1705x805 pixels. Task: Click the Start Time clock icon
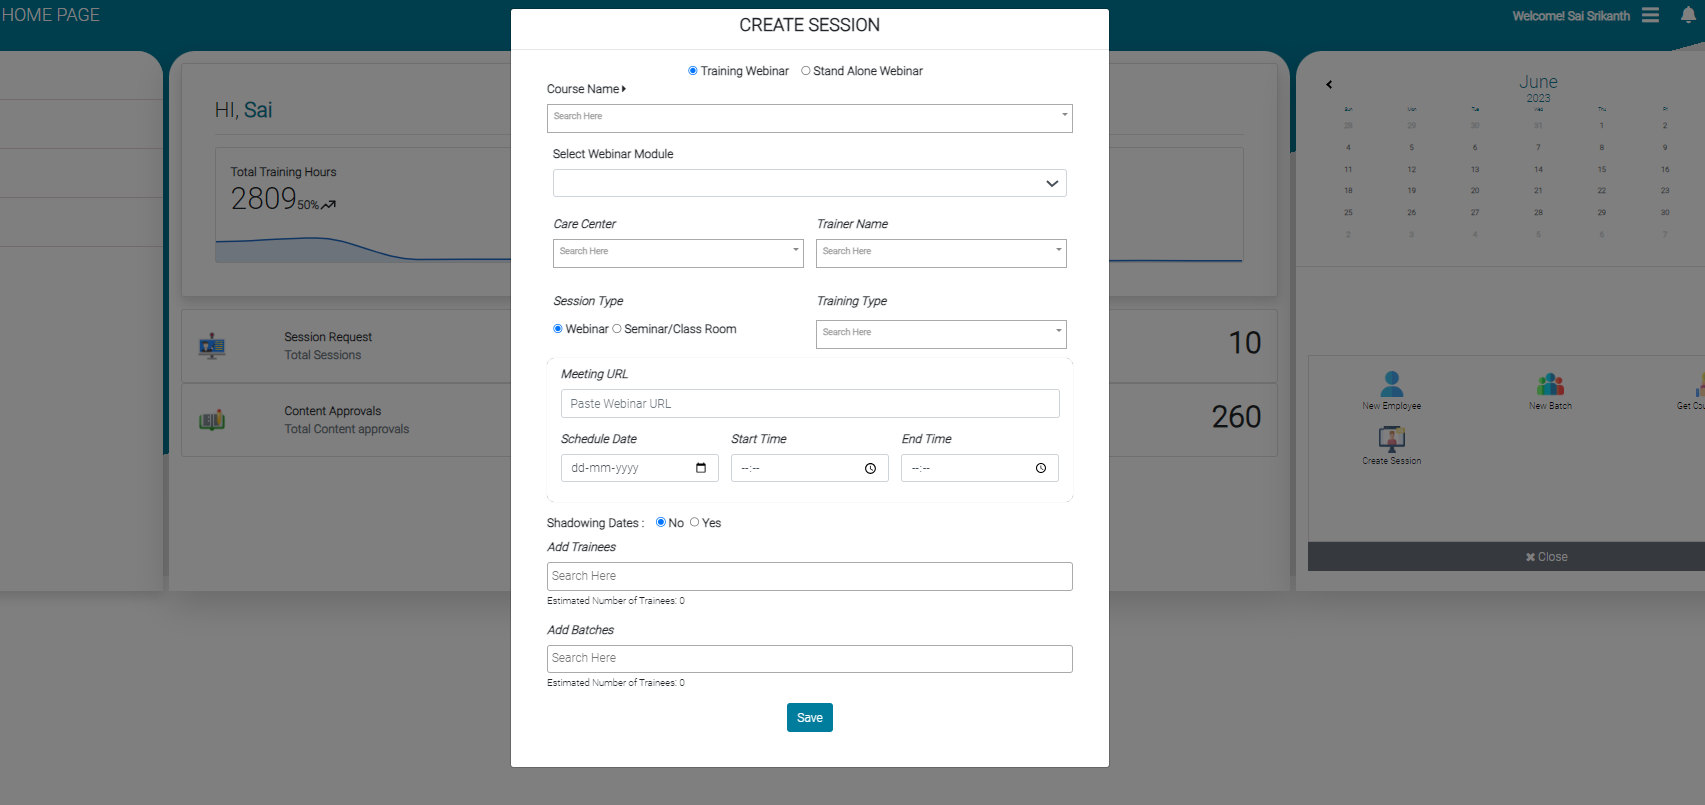(870, 468)
